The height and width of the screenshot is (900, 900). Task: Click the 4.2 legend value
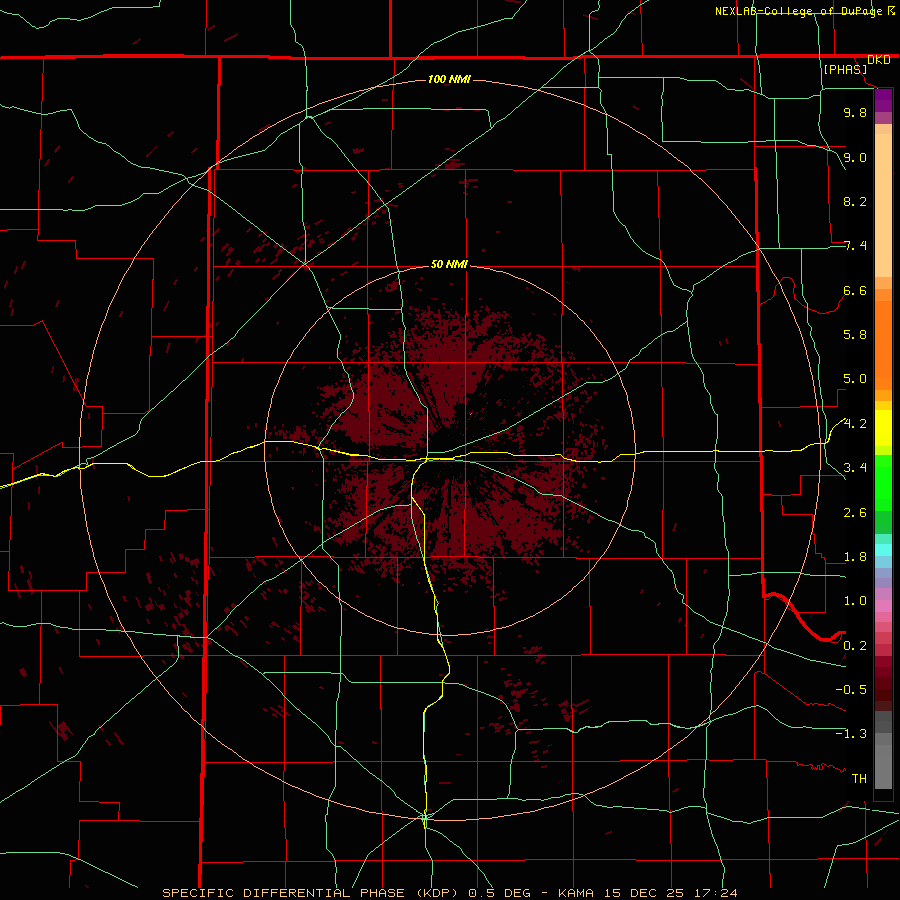855,424
